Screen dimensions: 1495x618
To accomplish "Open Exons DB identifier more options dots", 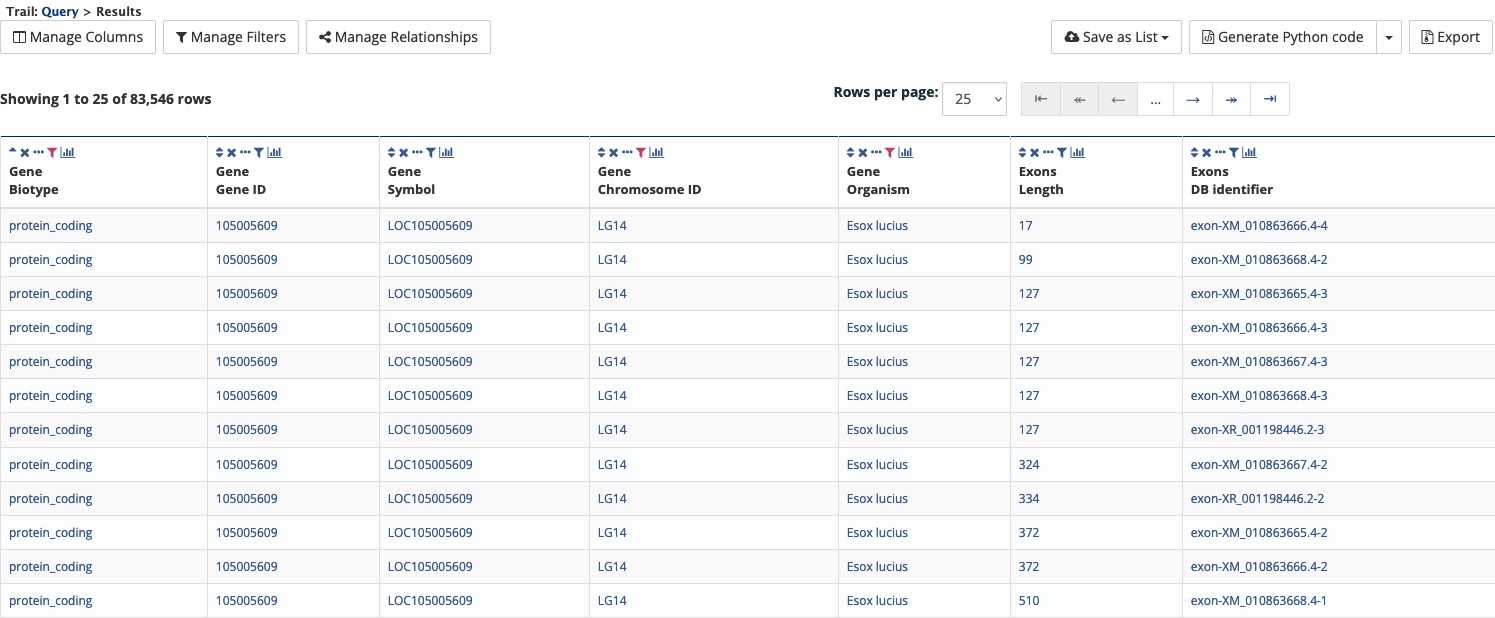I will 1220,152.
